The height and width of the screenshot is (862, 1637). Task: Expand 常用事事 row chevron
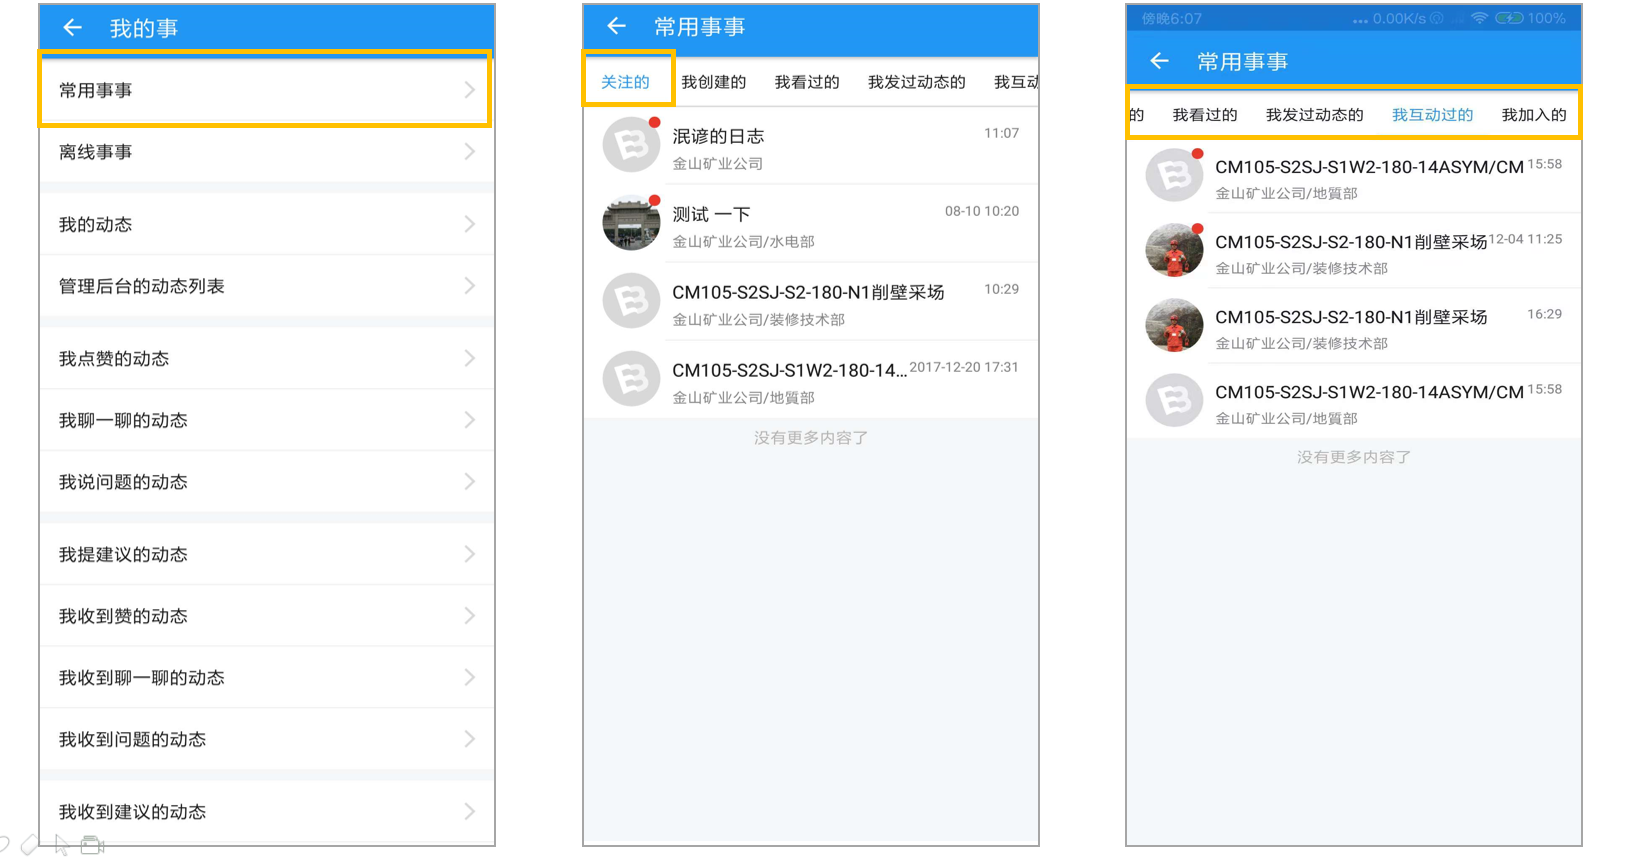(x=469, y=90)
